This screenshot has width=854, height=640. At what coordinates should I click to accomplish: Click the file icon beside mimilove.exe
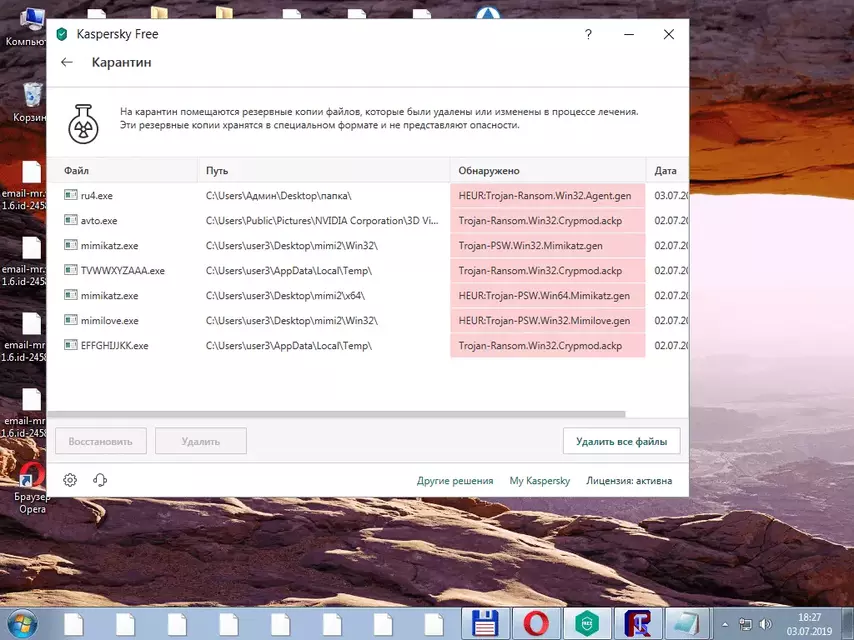tap(71, 320)
